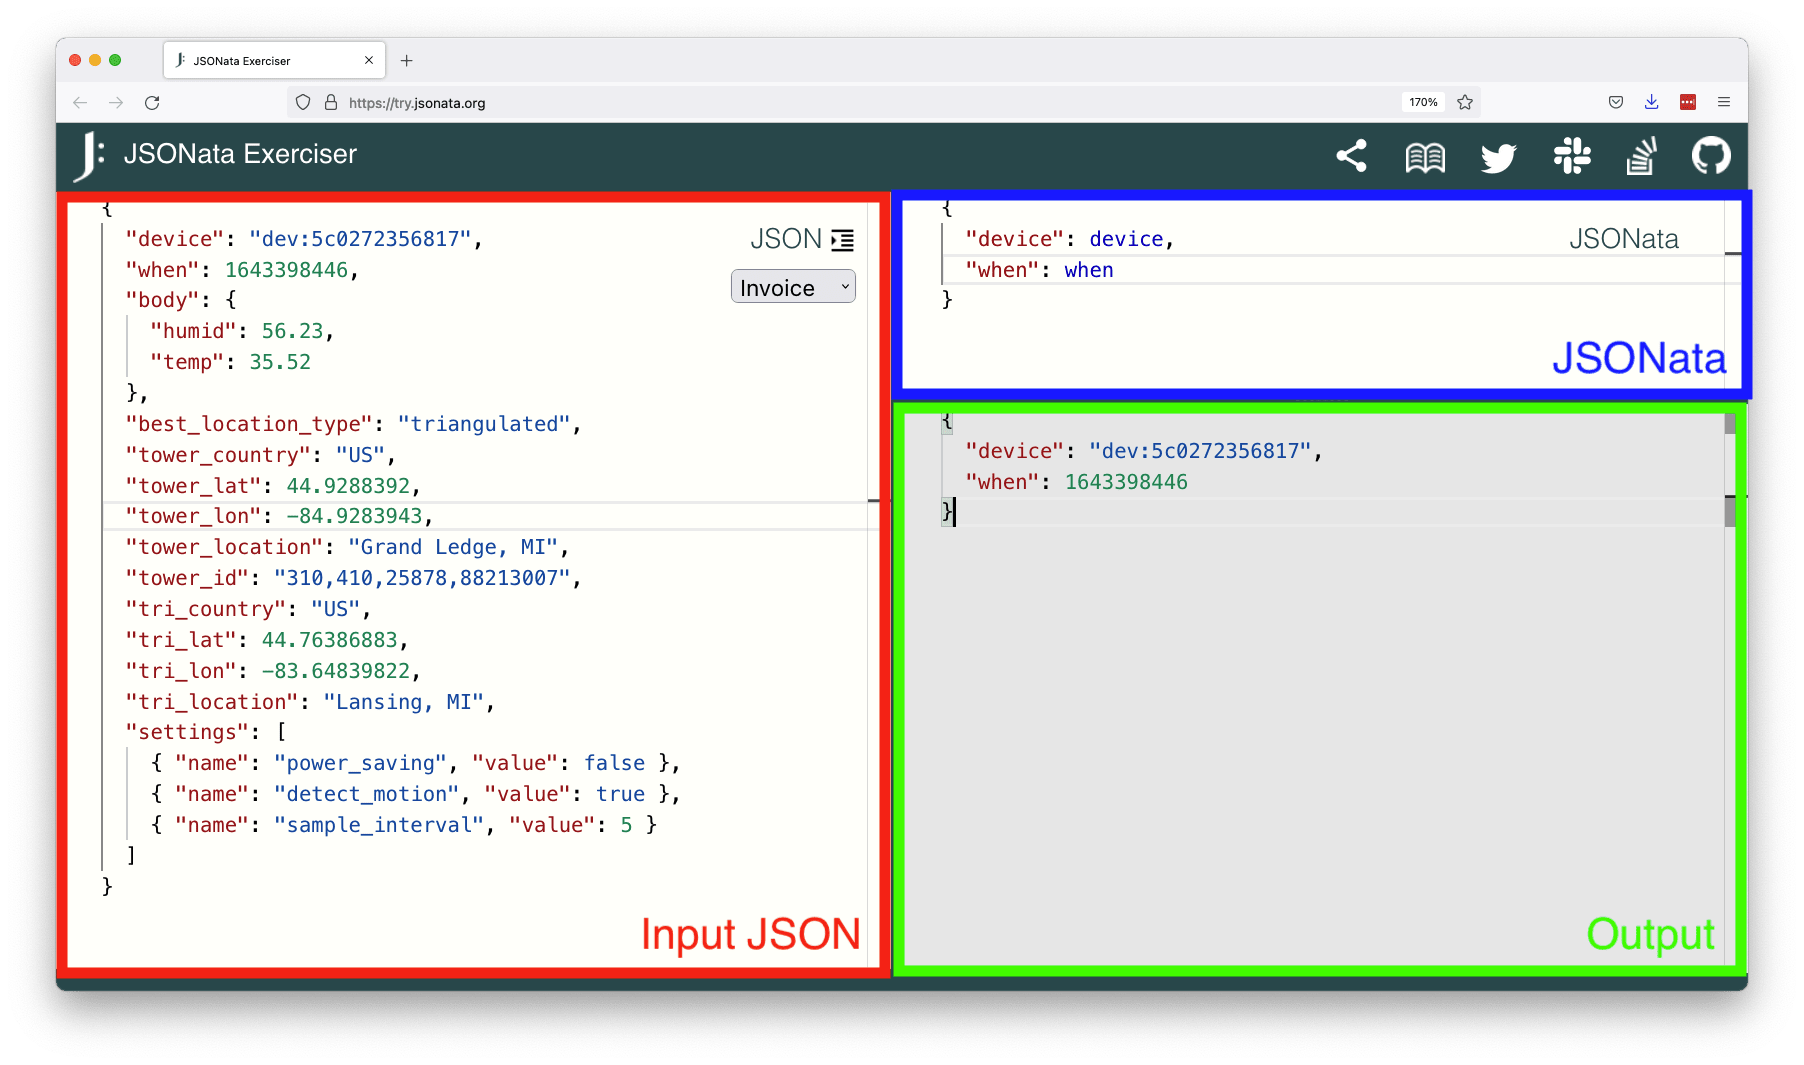Open the Invoice sample dropdown
The width and height of the screenshot is (1804, 1065).
click(x=793, y=287)
